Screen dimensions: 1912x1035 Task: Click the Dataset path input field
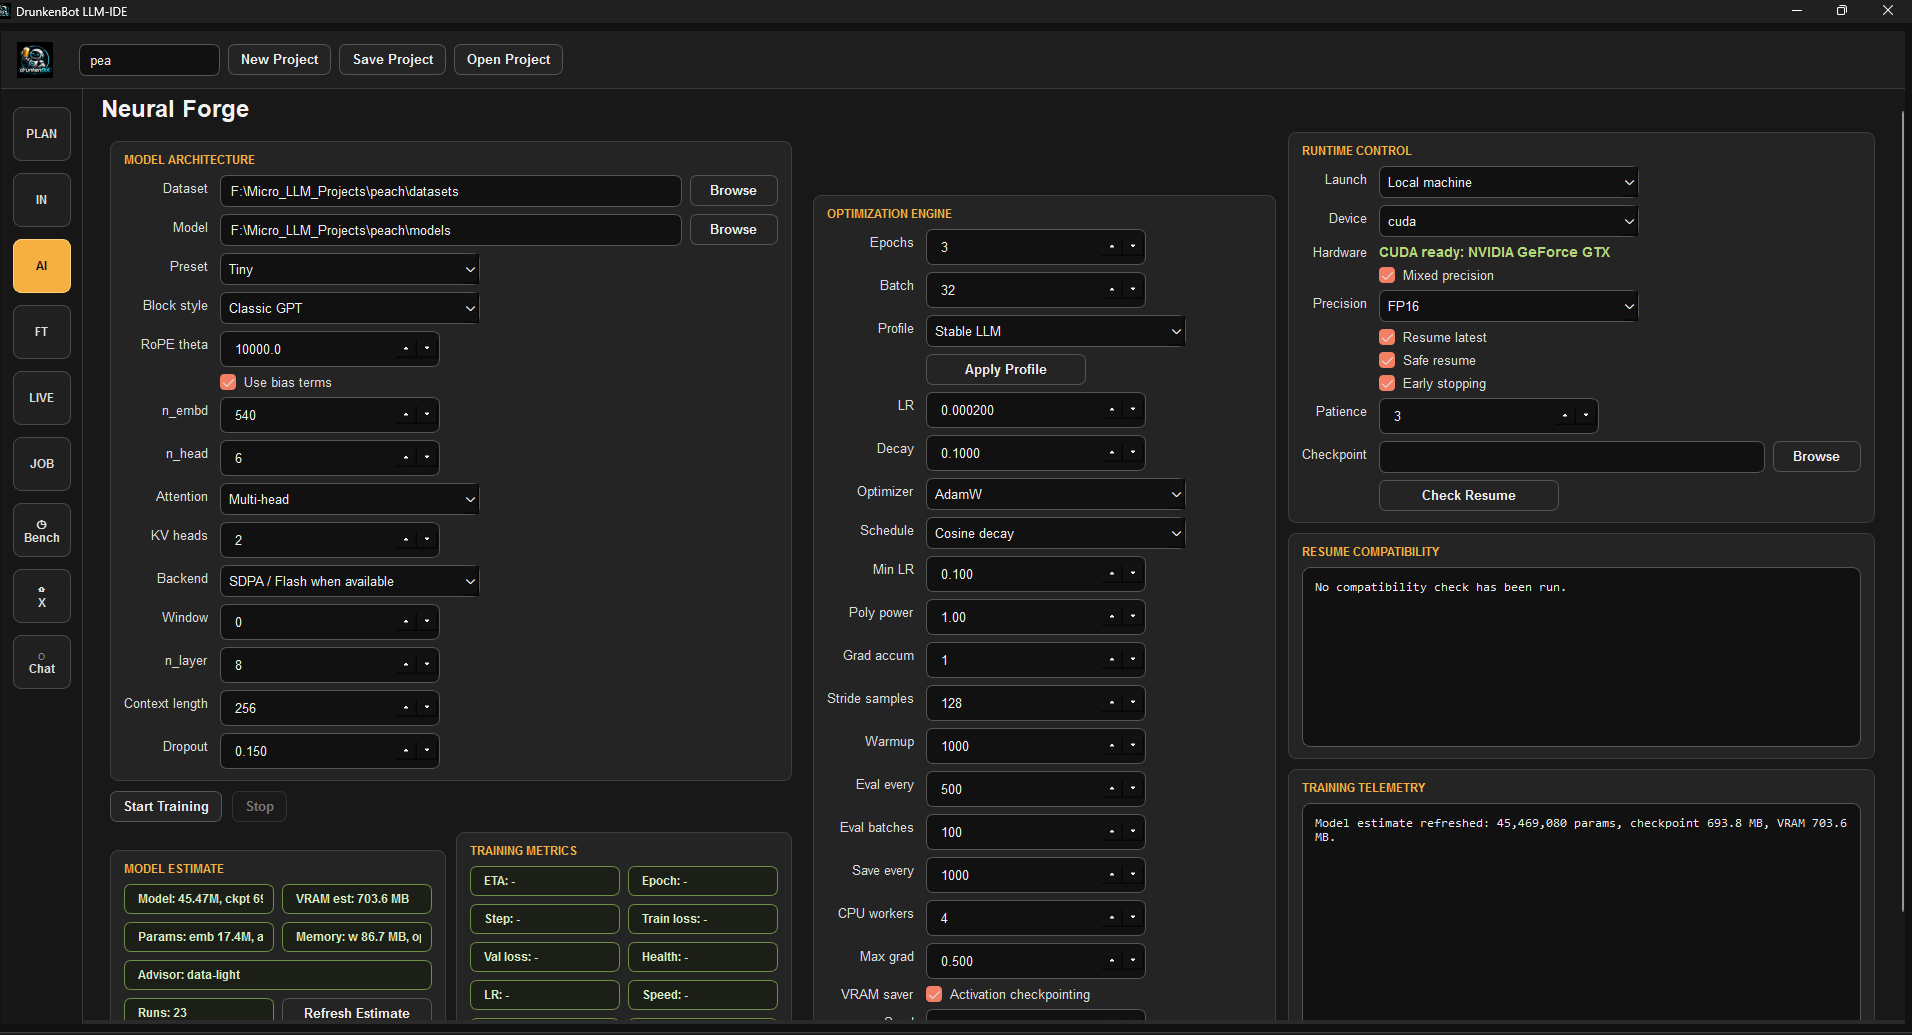tap(451, 191)
